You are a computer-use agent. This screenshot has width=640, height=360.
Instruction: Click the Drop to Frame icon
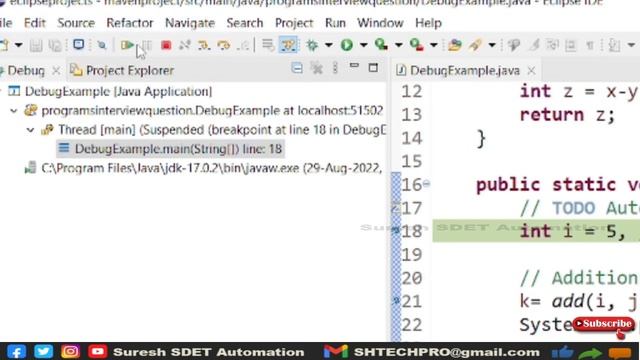point(268,45)
